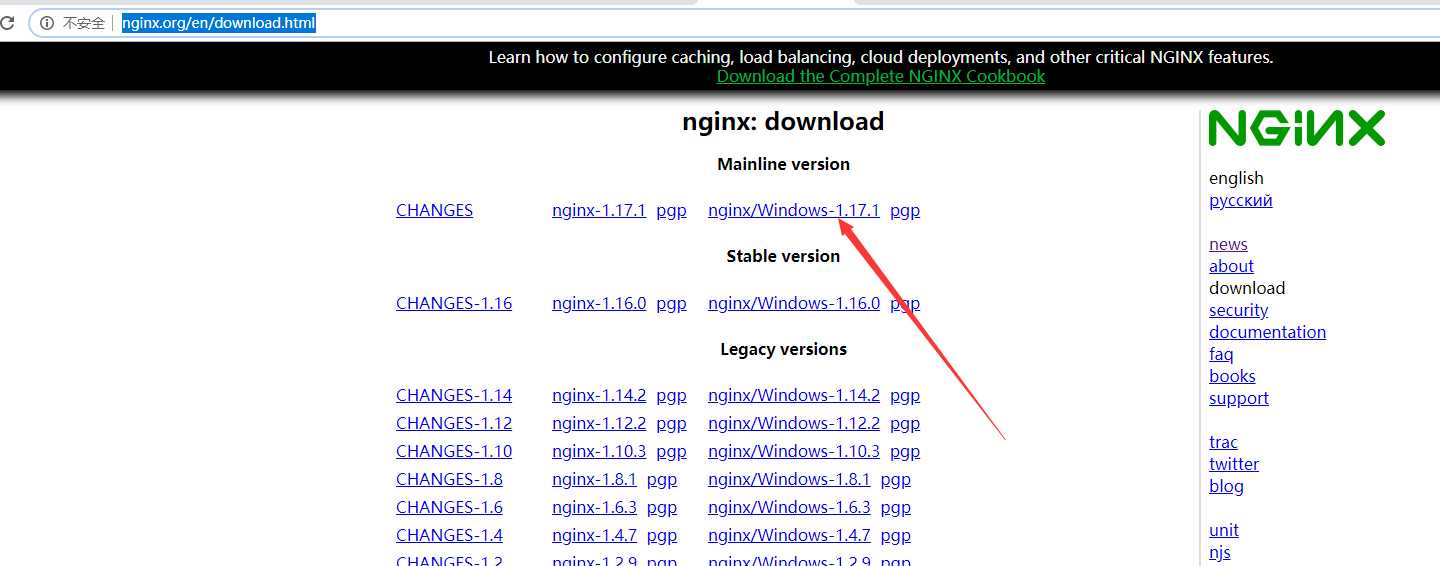1440x566 pixels.
Task: Download nginx/Windows-1.17.1
Action: (x=794, y=210)
